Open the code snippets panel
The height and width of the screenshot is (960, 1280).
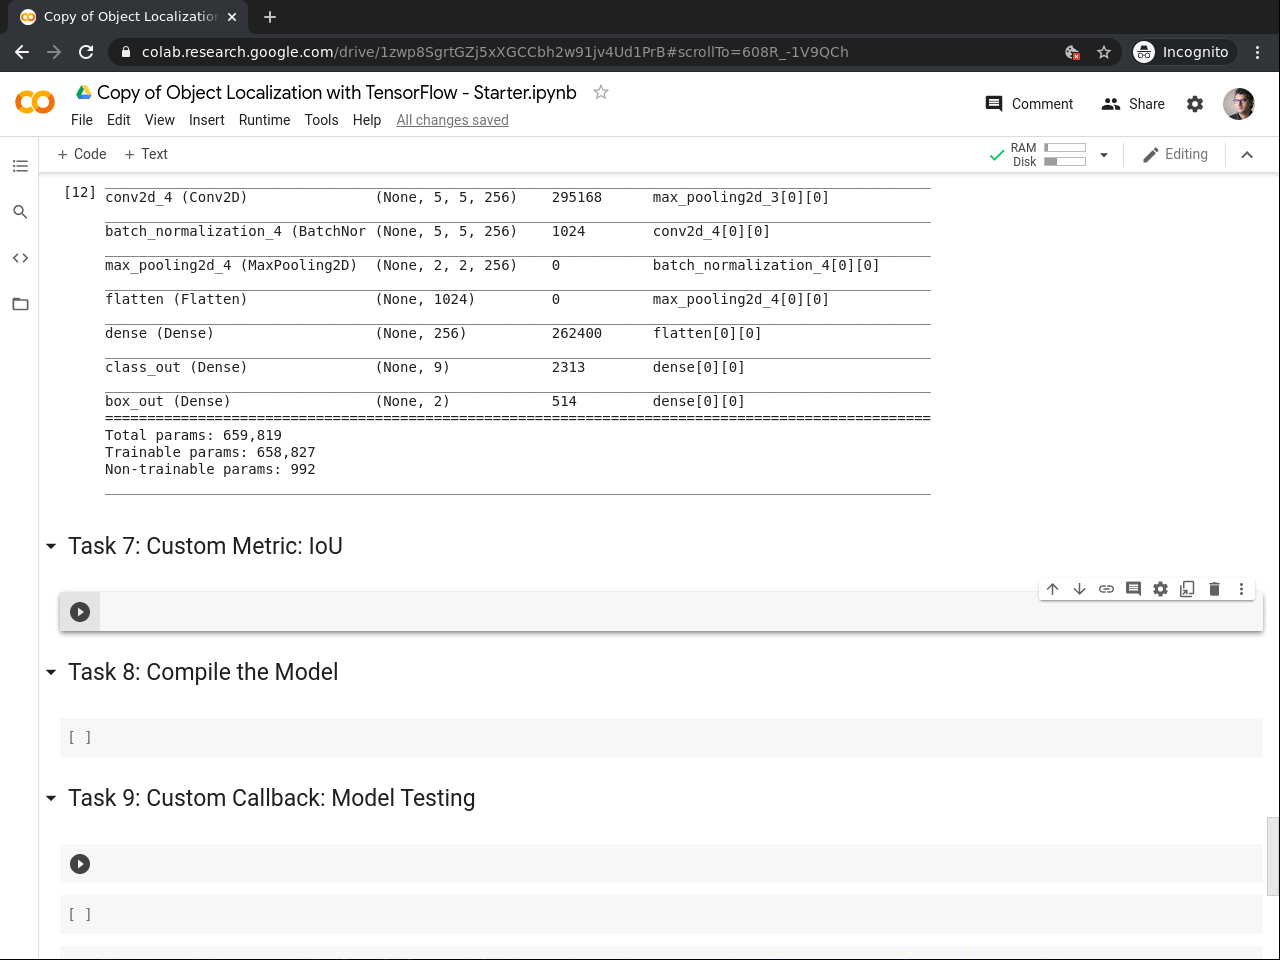click(20, 258)
